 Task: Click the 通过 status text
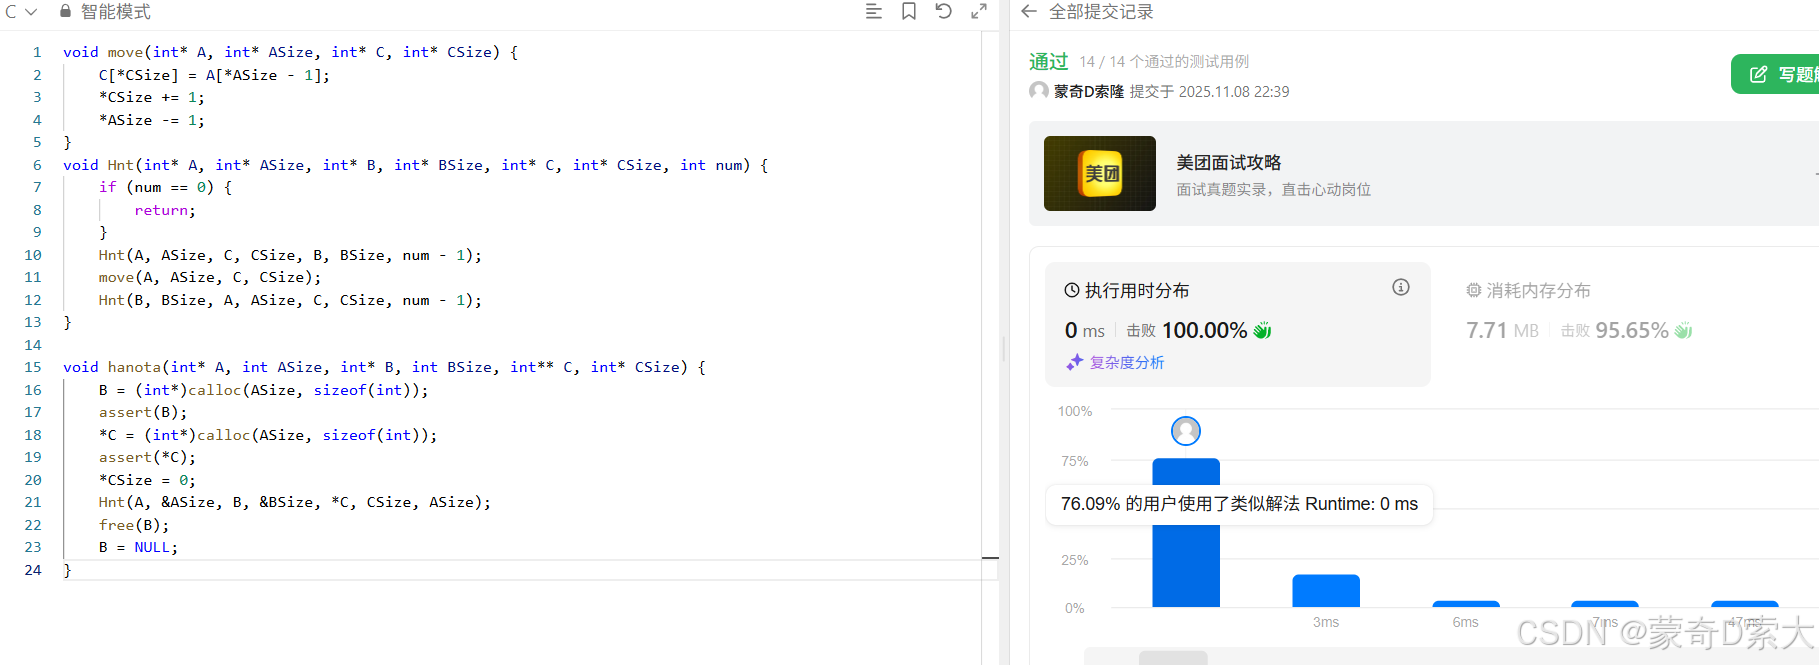click(1049, 61)
